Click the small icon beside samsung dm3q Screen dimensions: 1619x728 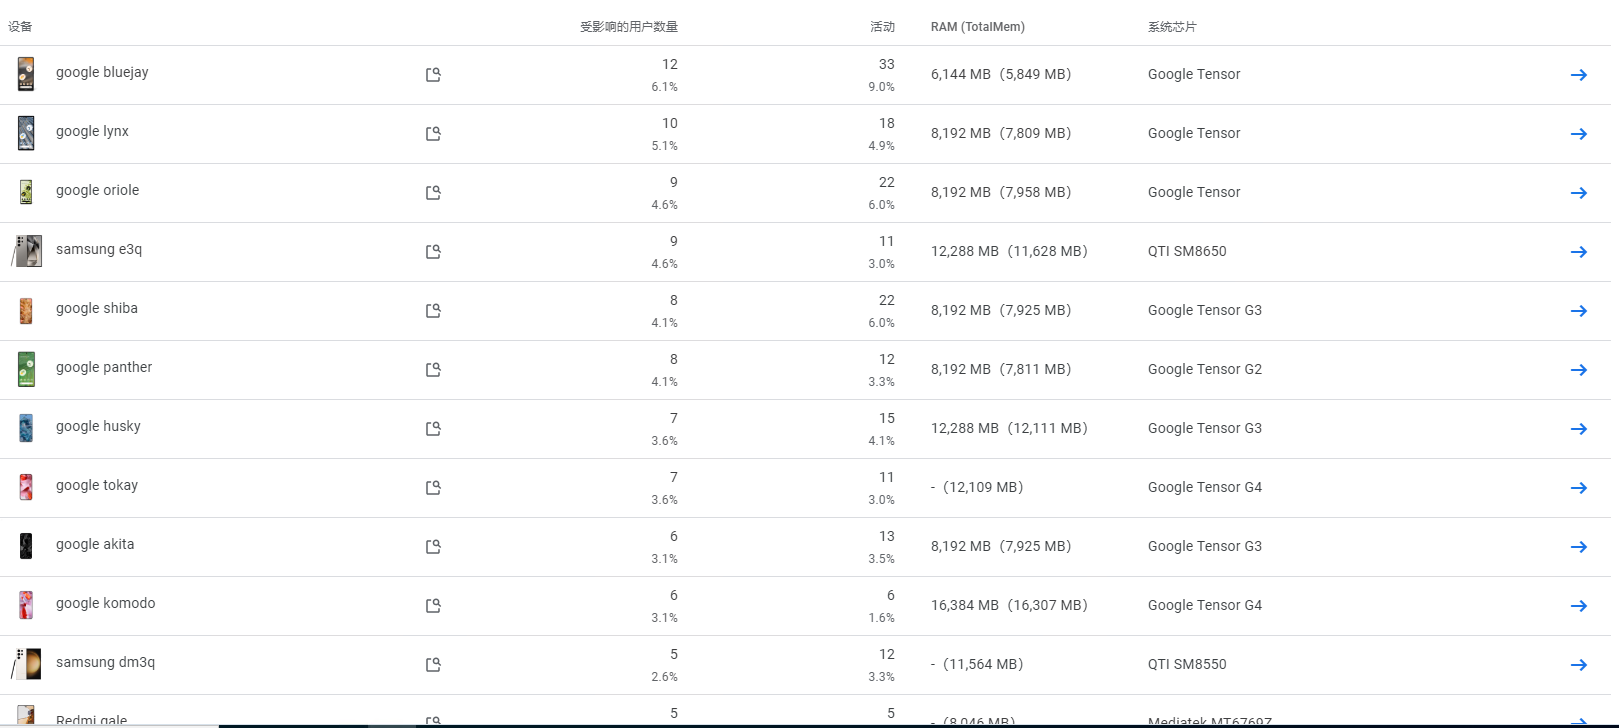433,665
